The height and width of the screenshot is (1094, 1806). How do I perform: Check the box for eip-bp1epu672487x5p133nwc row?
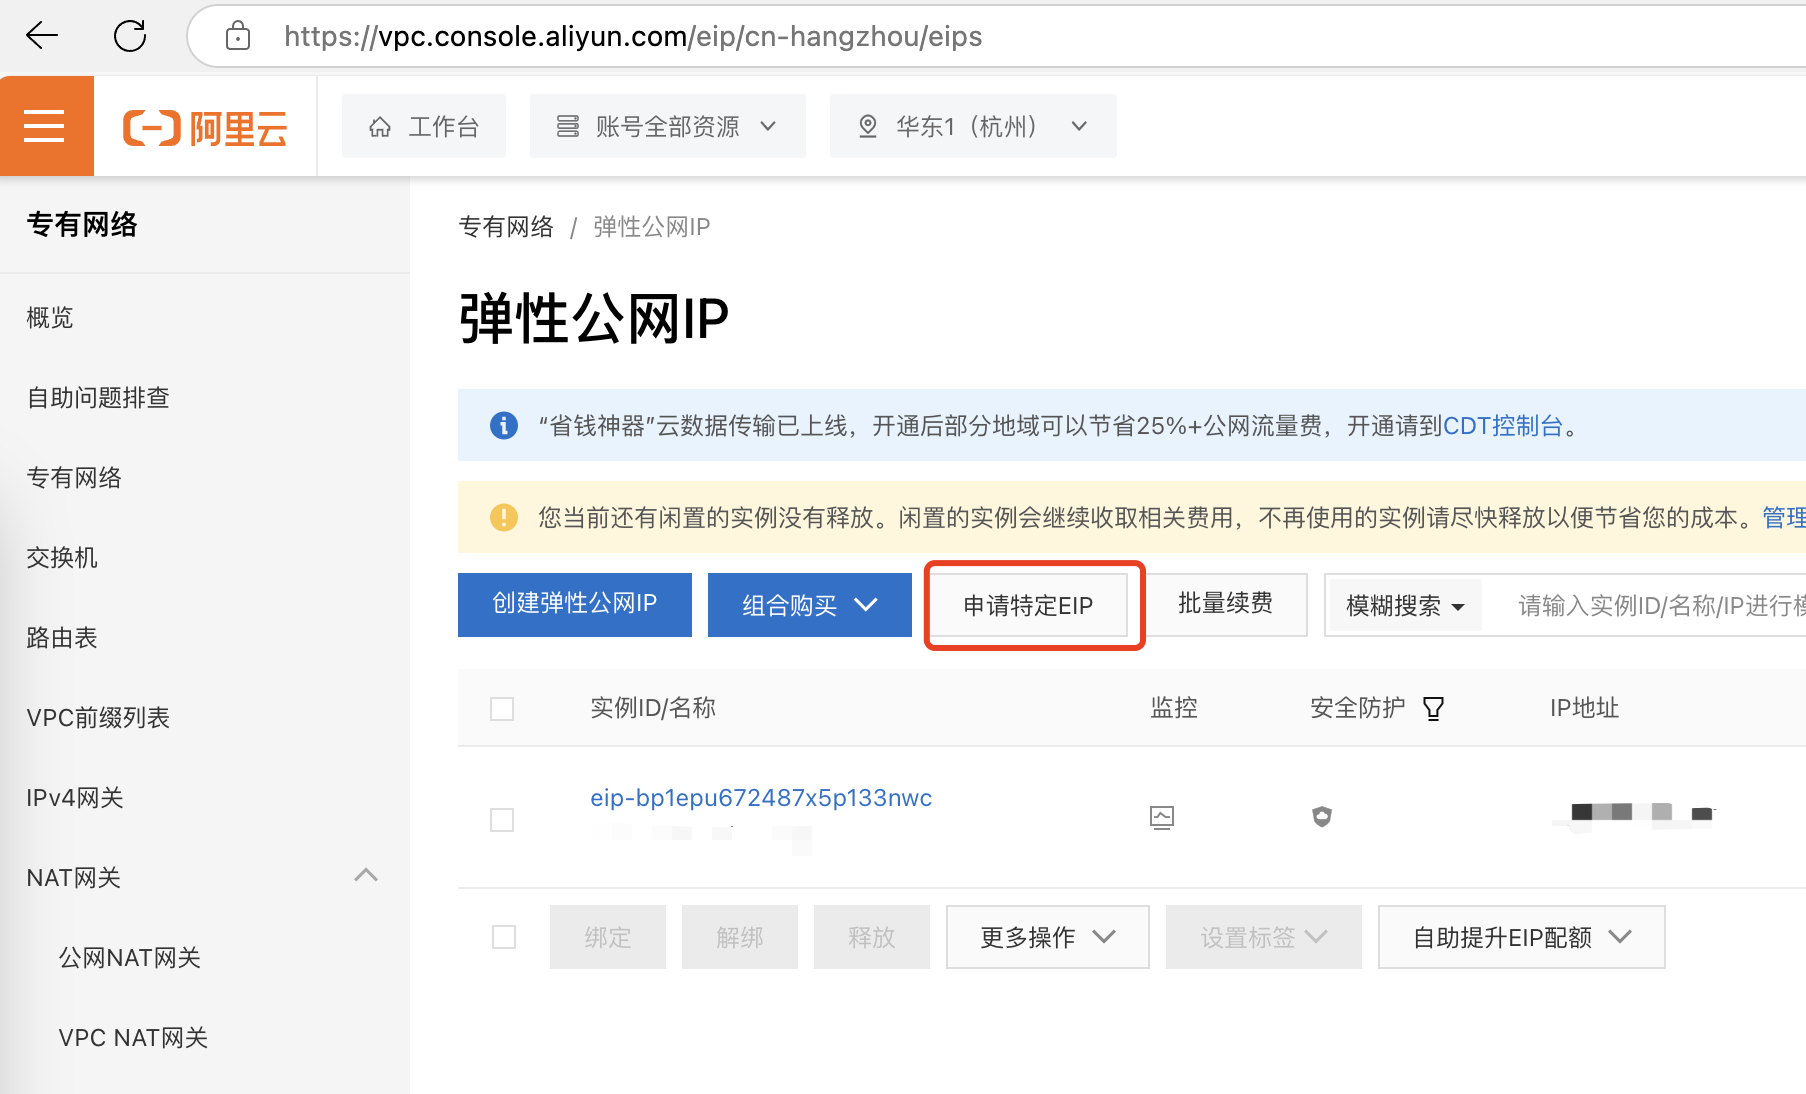point(502,820)
